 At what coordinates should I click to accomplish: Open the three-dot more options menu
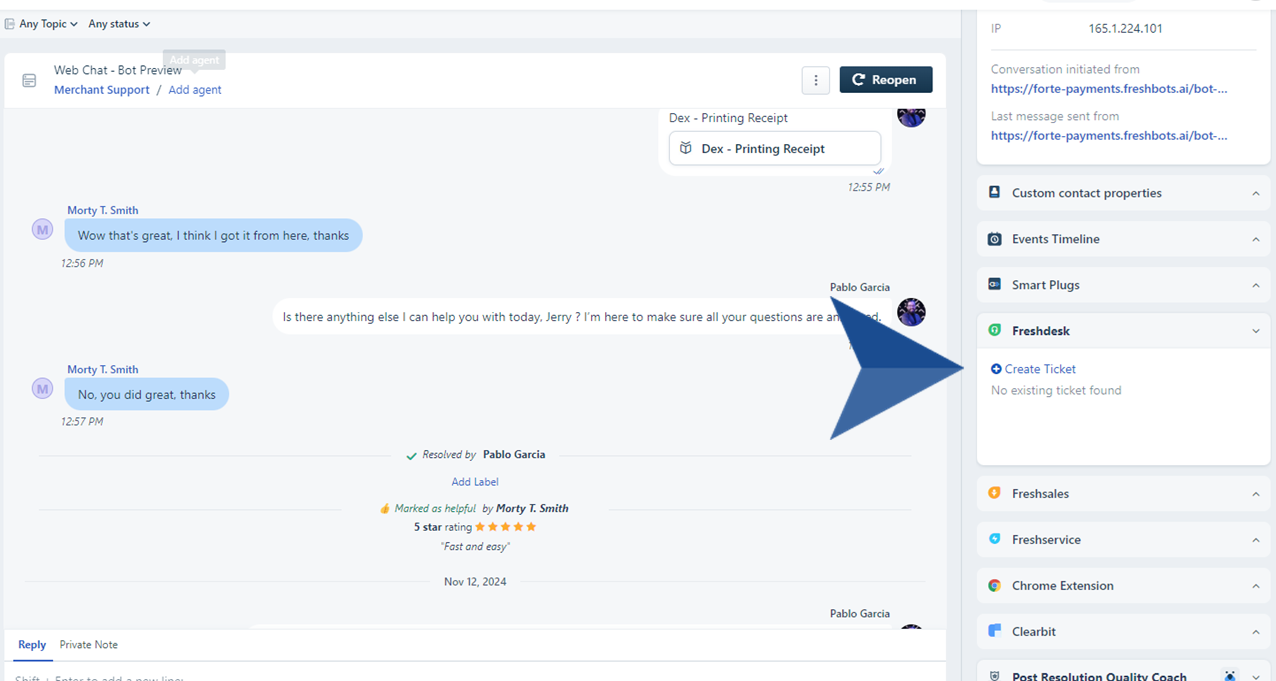point(816,80)
